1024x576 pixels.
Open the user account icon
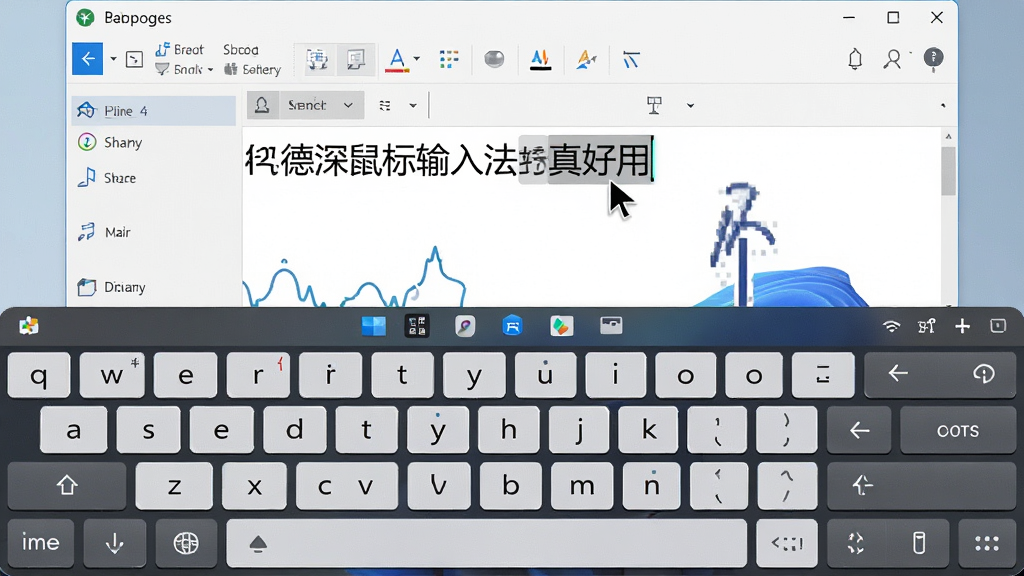(x=892, y=59)
